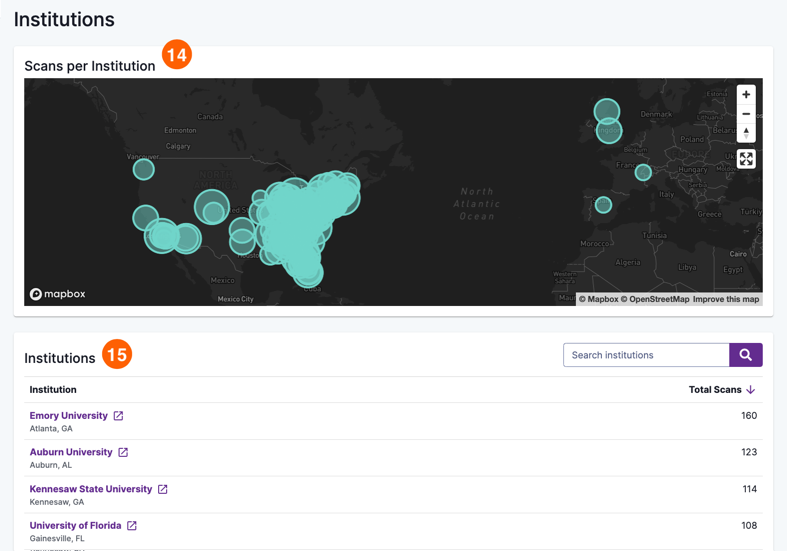Screen dimensions: 787x551
Task: Open Kennesaw State University external link icon
Action: click(163, 489)
